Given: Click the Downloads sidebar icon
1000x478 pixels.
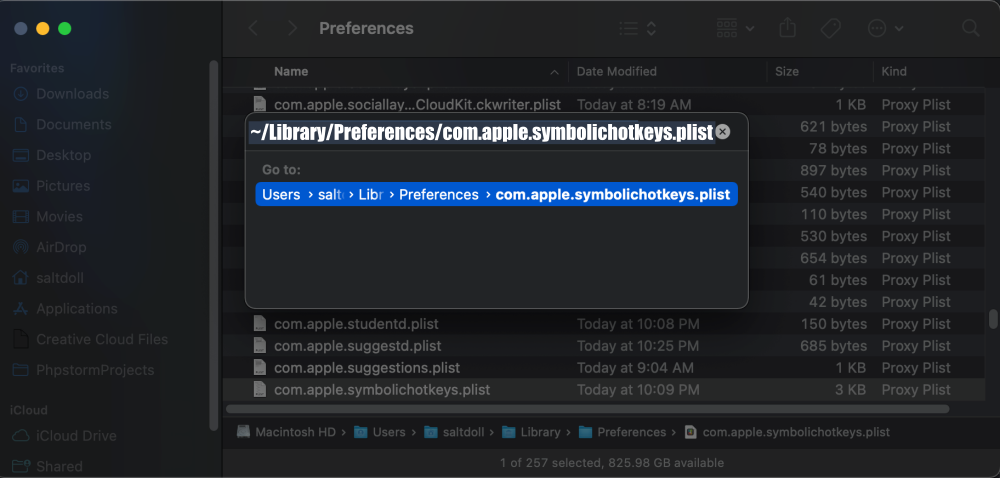Looking at the screenshot, I should 21,94.
